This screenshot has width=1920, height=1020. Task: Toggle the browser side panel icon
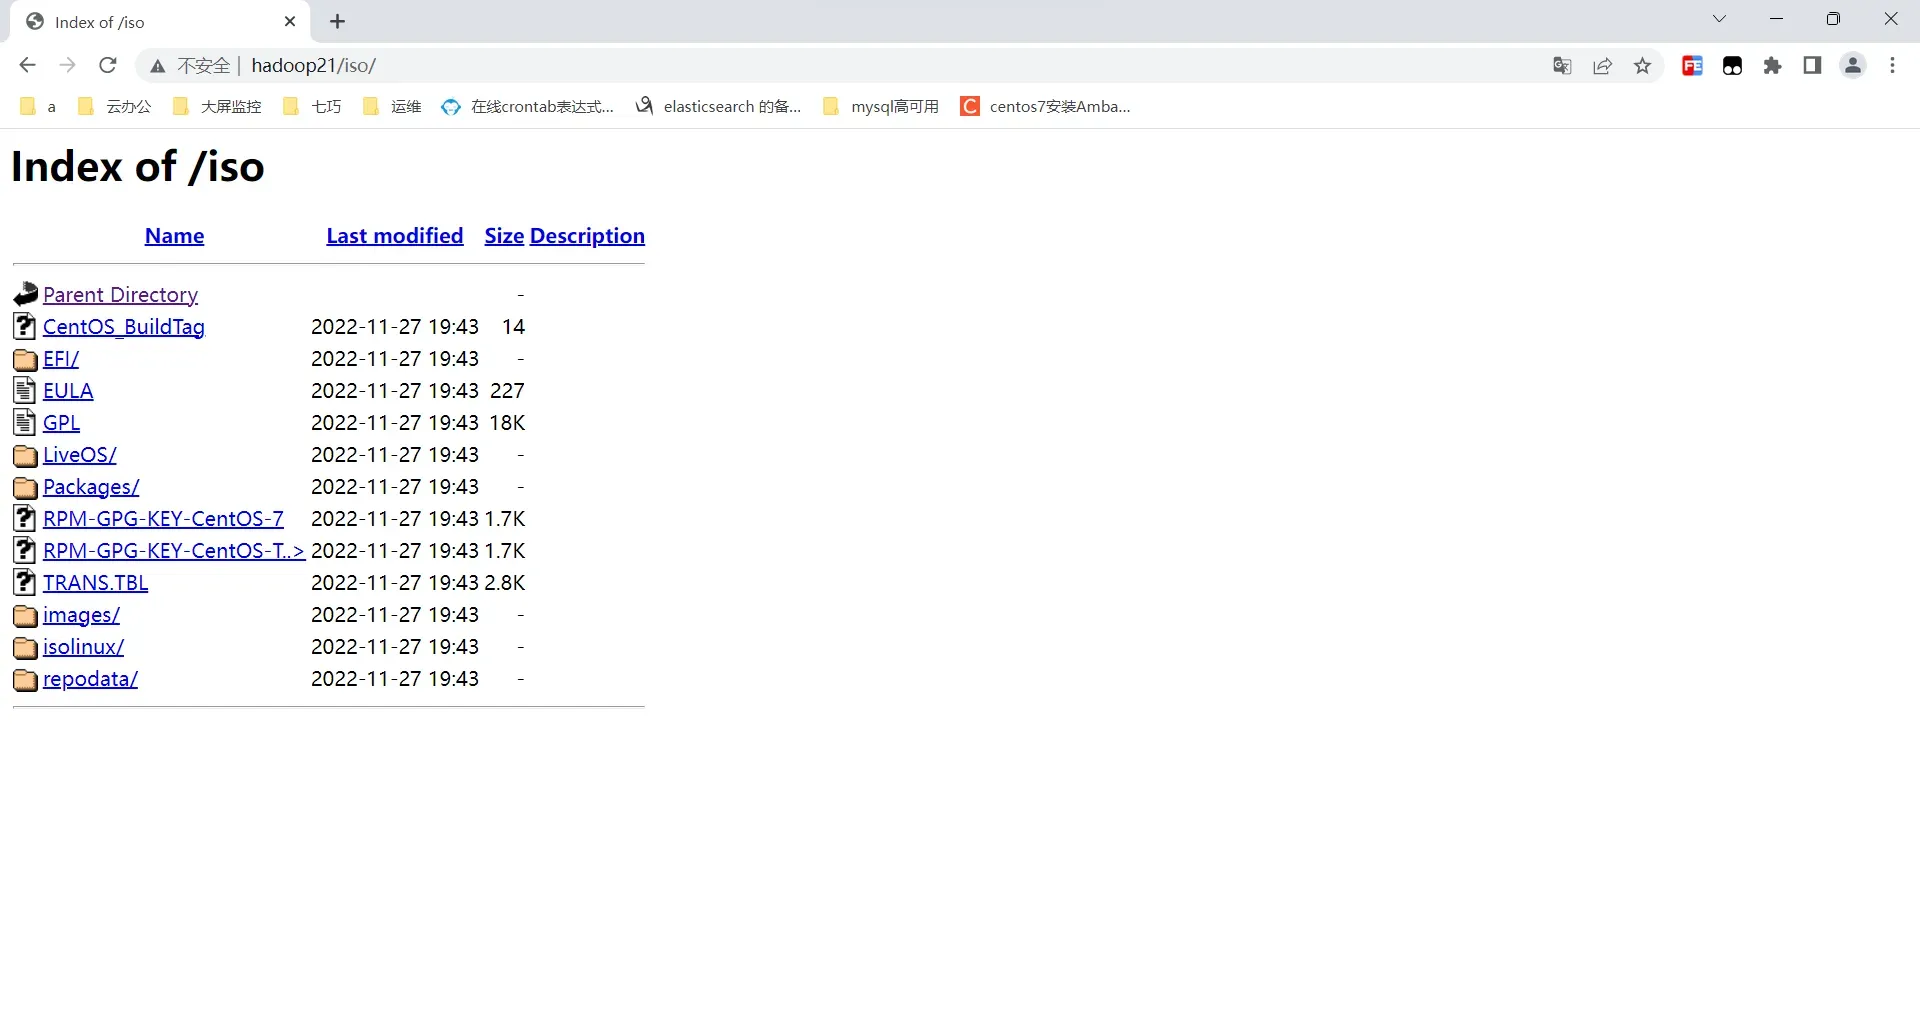coord(1812,66)
